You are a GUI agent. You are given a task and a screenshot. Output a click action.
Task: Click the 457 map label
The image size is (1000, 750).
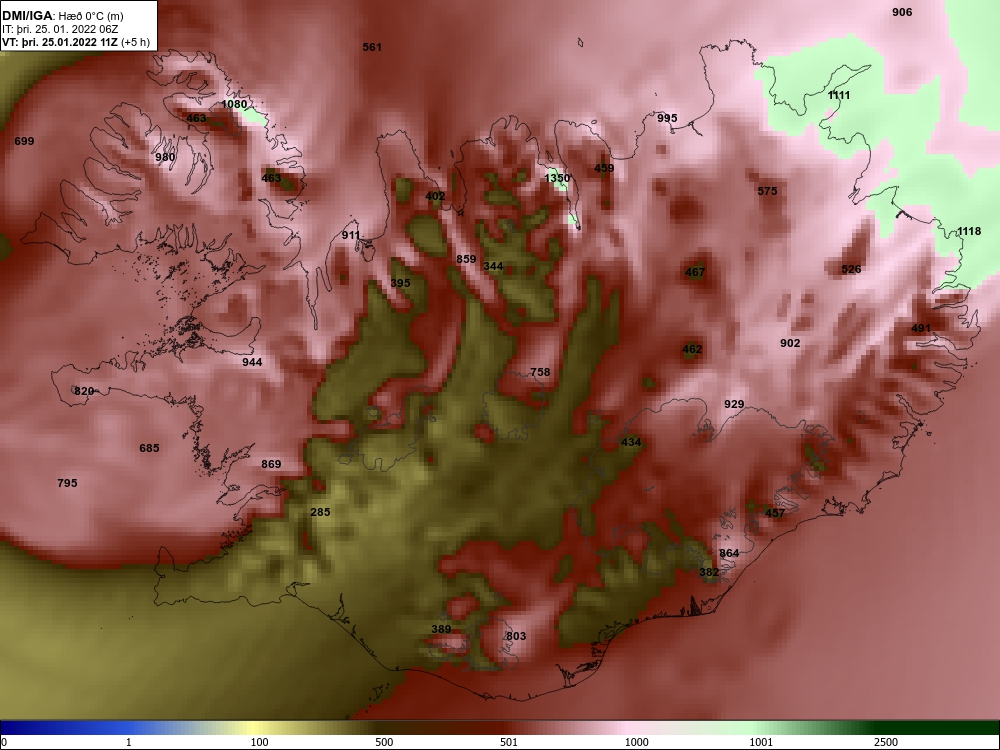coord(775,514)
